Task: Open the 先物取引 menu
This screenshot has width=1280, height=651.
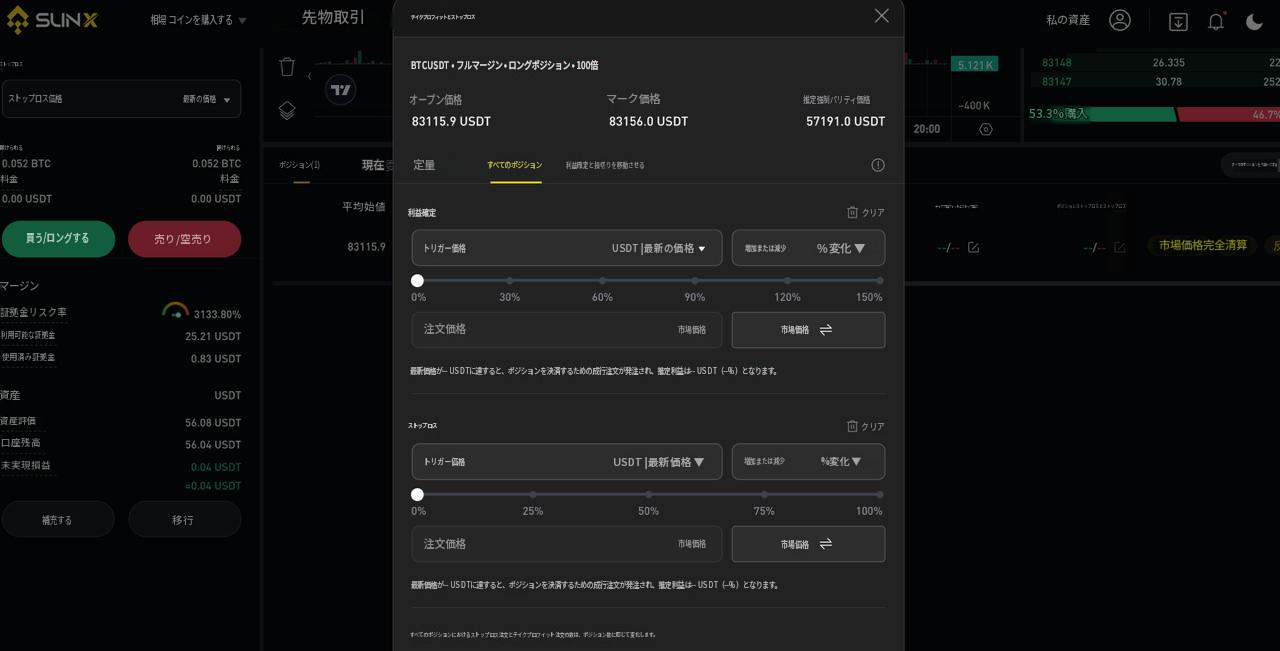Action: pyautogui.click(x=333, y=18)
